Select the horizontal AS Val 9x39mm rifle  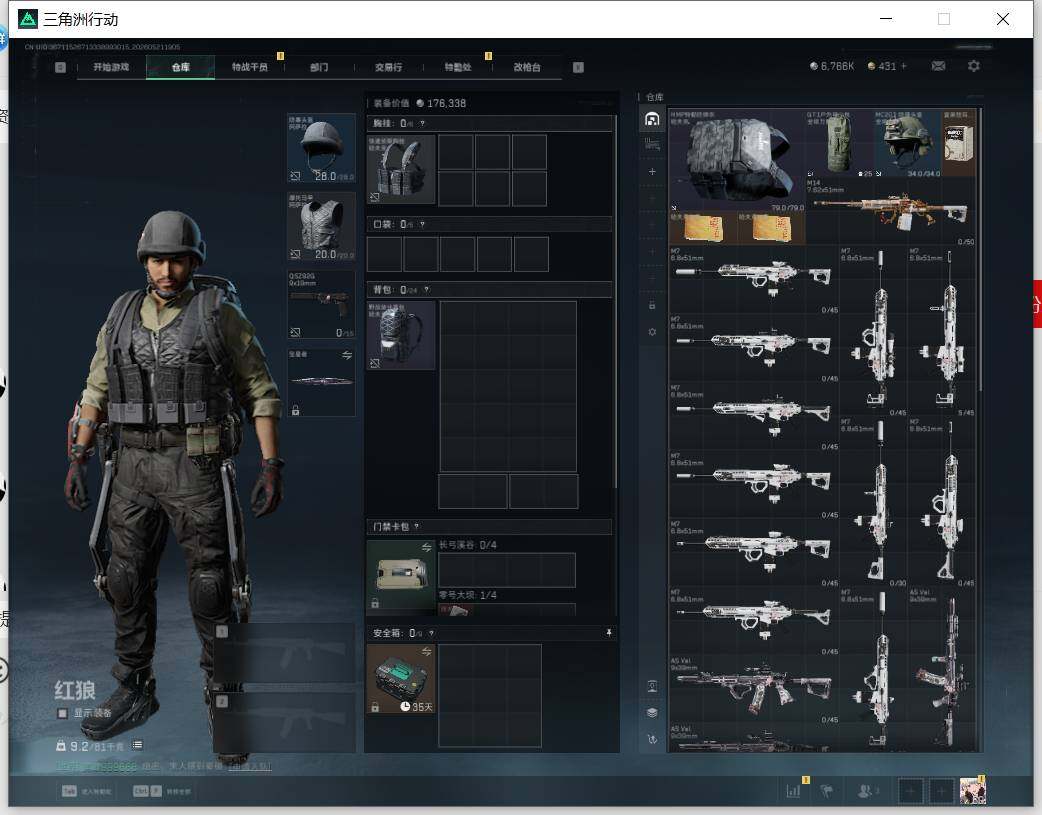tap(754, 690)
